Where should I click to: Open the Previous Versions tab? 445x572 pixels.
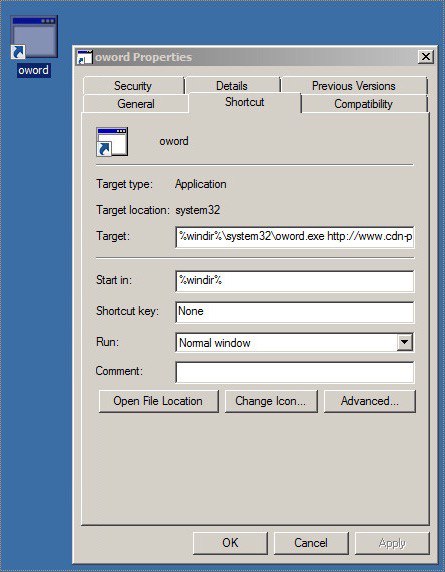[354, 86]
